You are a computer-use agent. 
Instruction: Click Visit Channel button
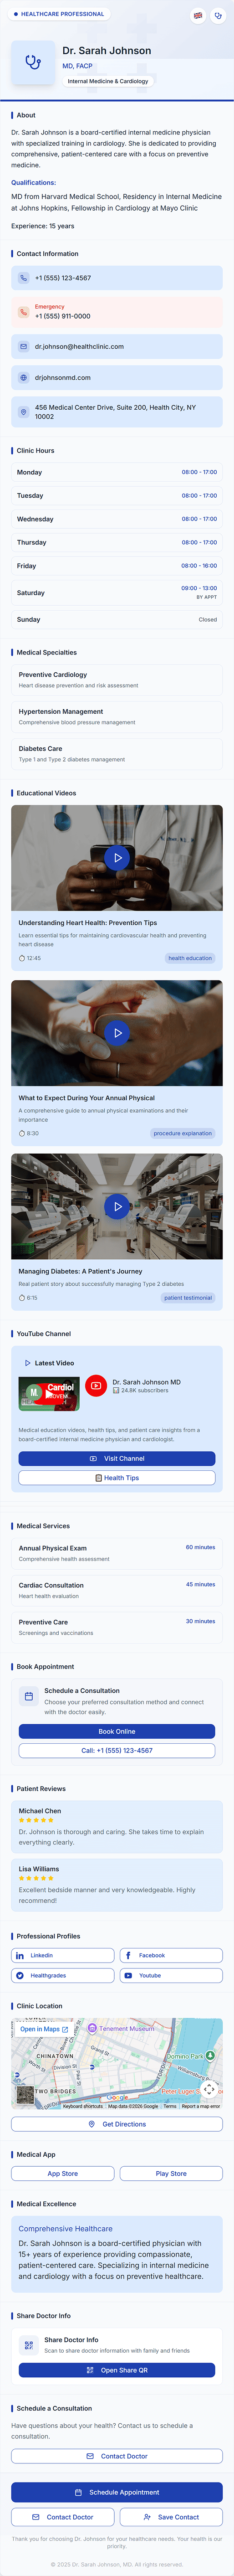point(117,1458)
